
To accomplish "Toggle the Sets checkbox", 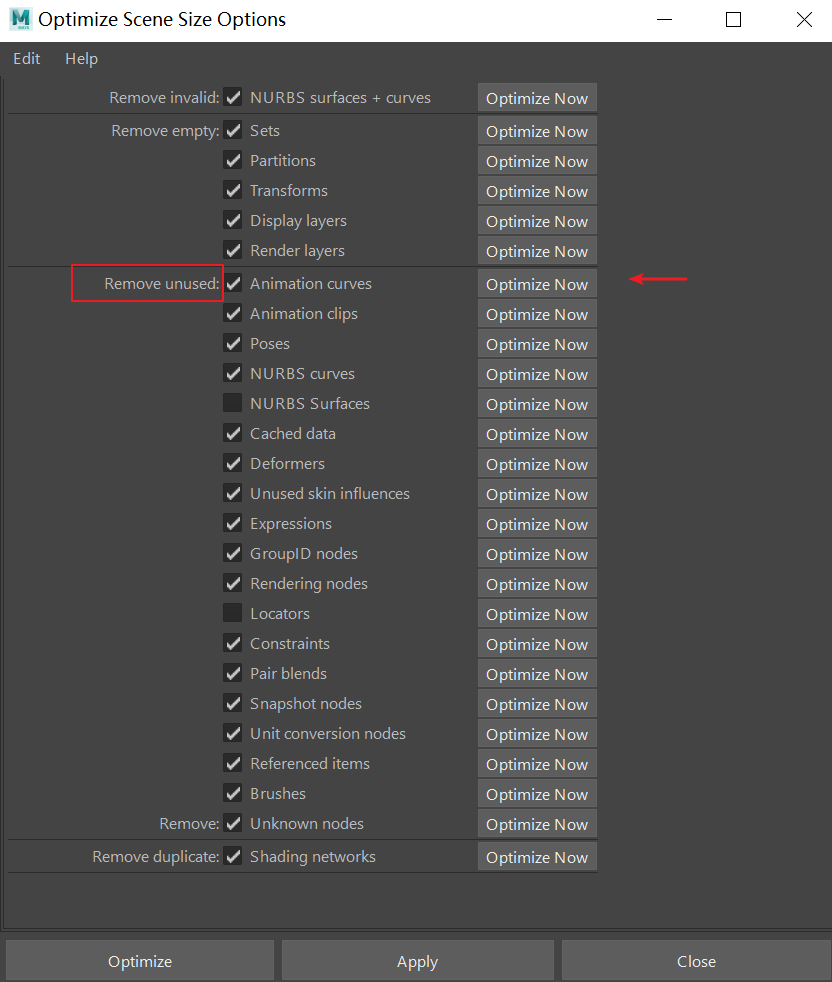I will pyautogui.click(x=233, y=130).
